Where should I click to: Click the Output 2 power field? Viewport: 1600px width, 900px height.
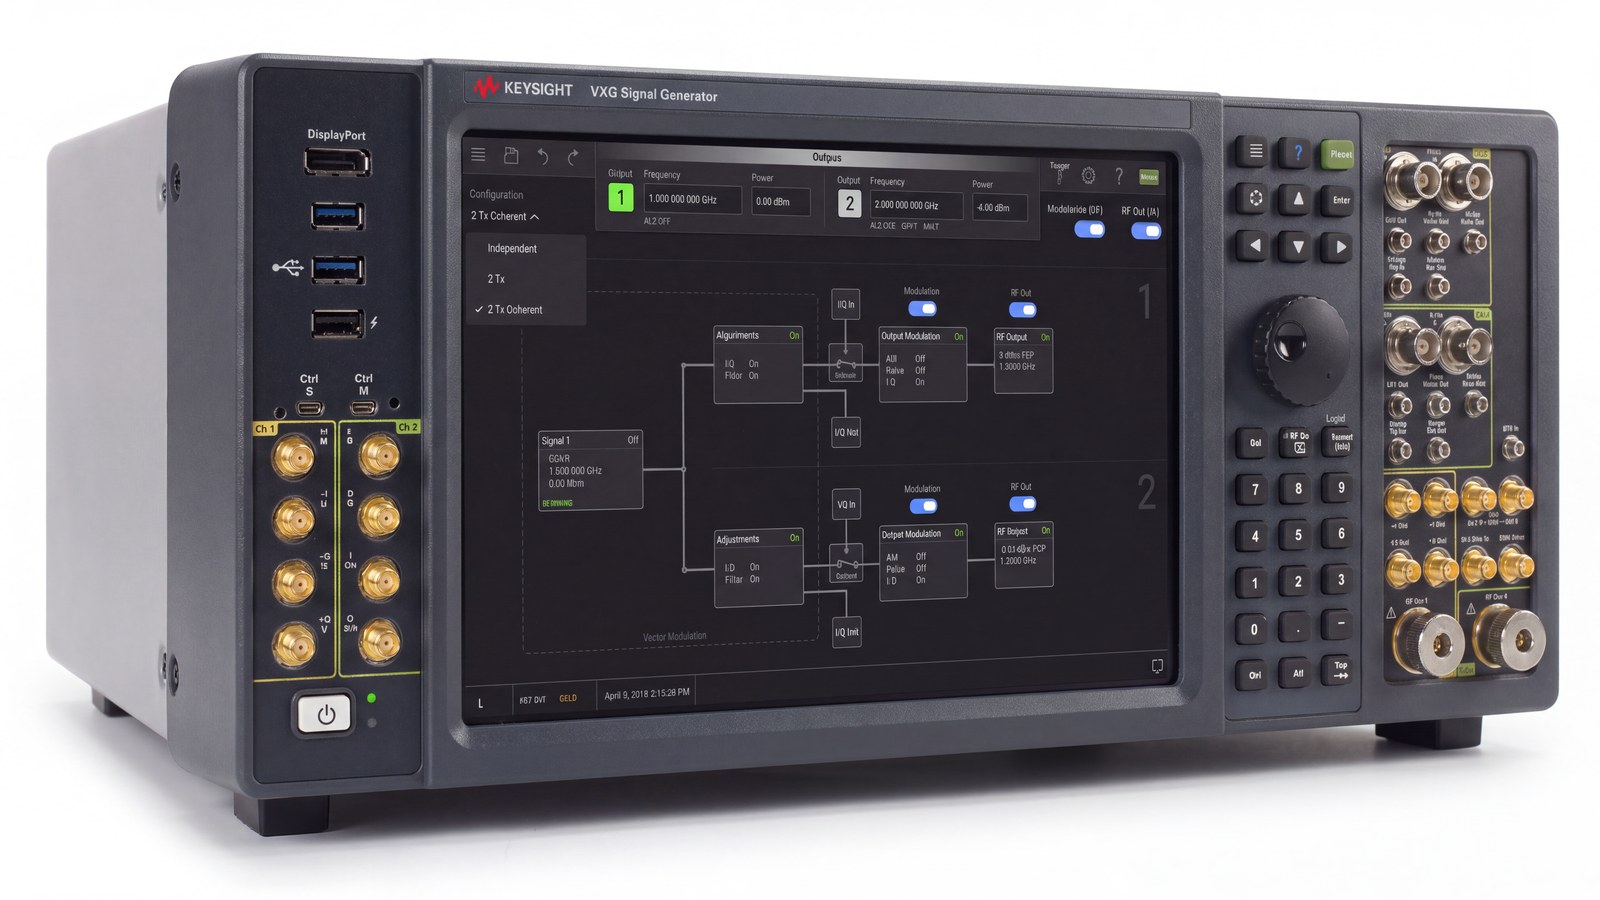(999, 207)
